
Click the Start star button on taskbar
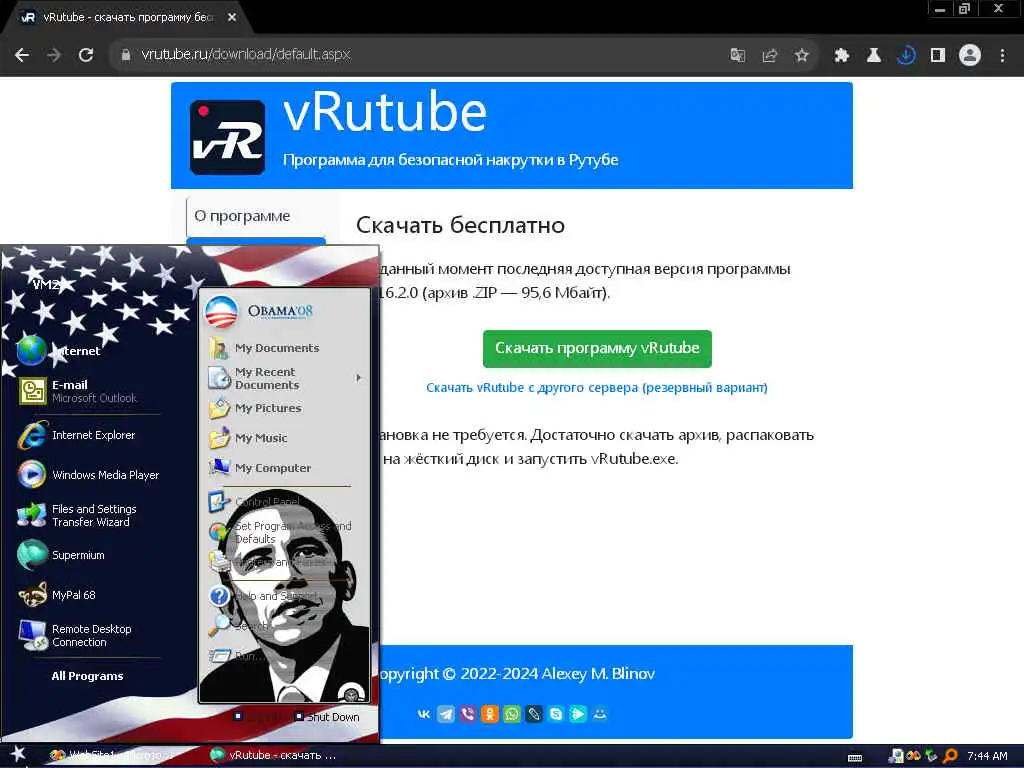click(18, 755)
